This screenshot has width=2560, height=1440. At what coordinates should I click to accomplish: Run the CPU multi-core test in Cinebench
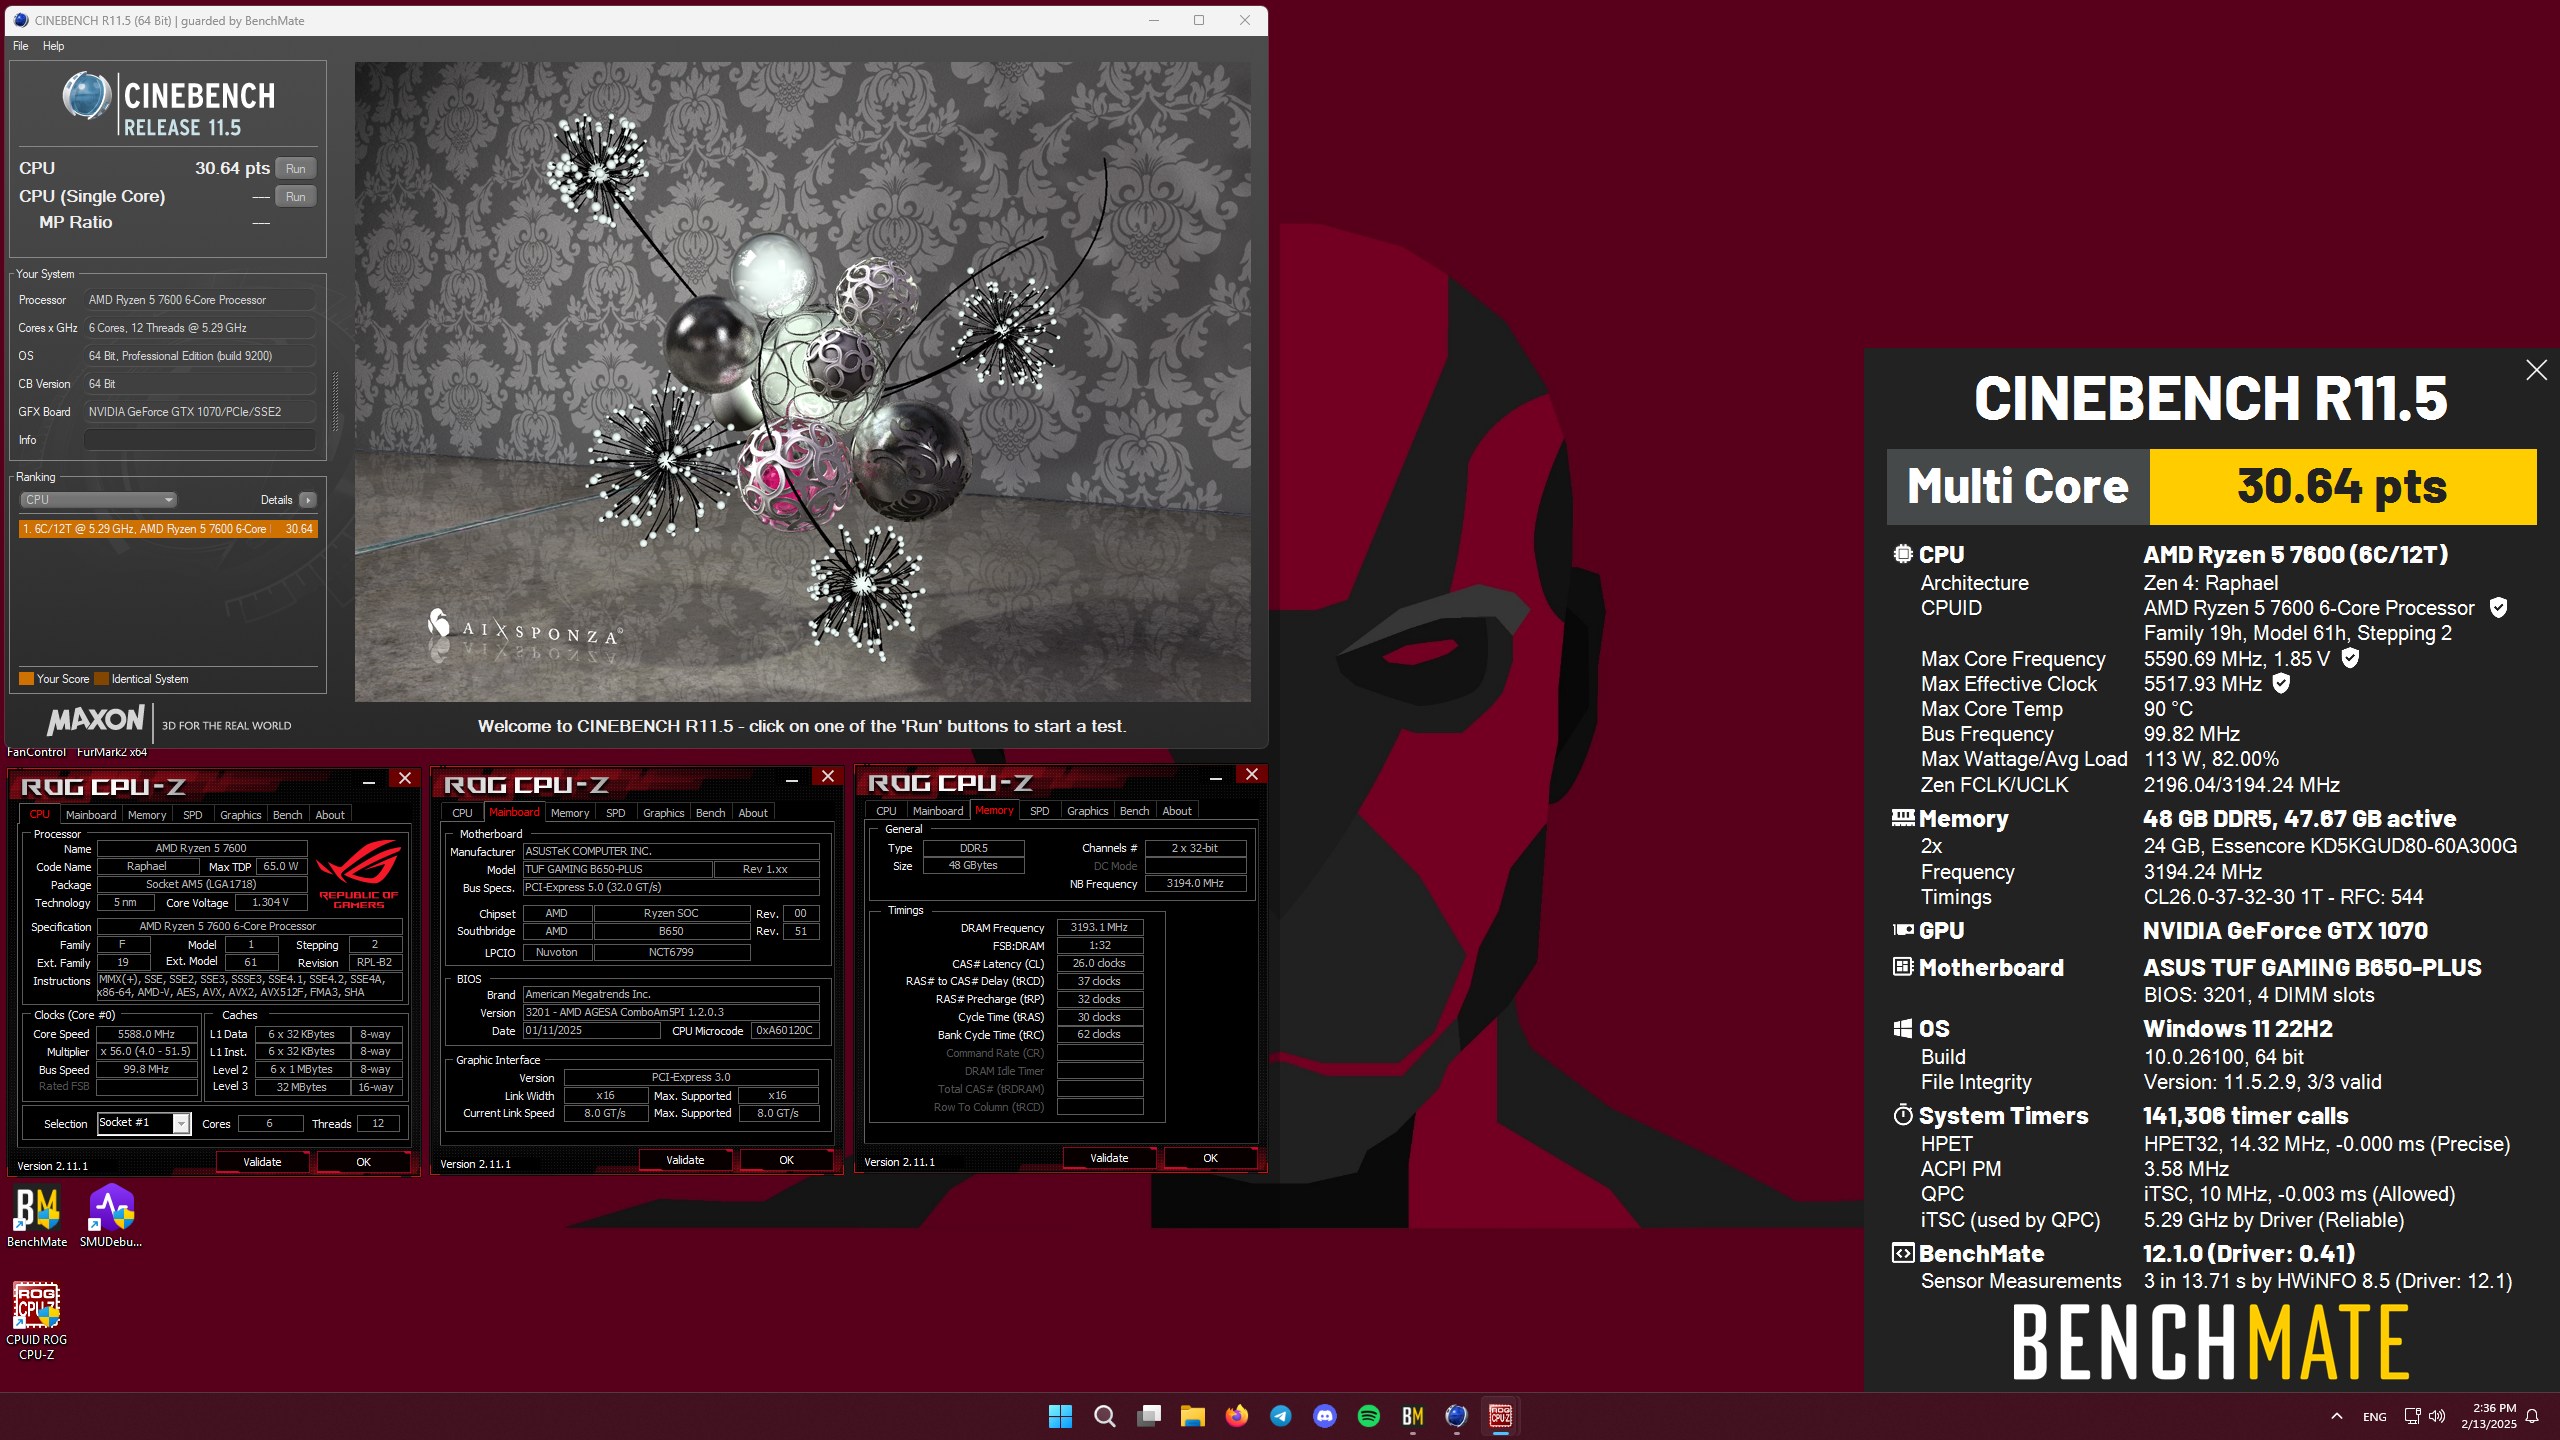point(296,168)
